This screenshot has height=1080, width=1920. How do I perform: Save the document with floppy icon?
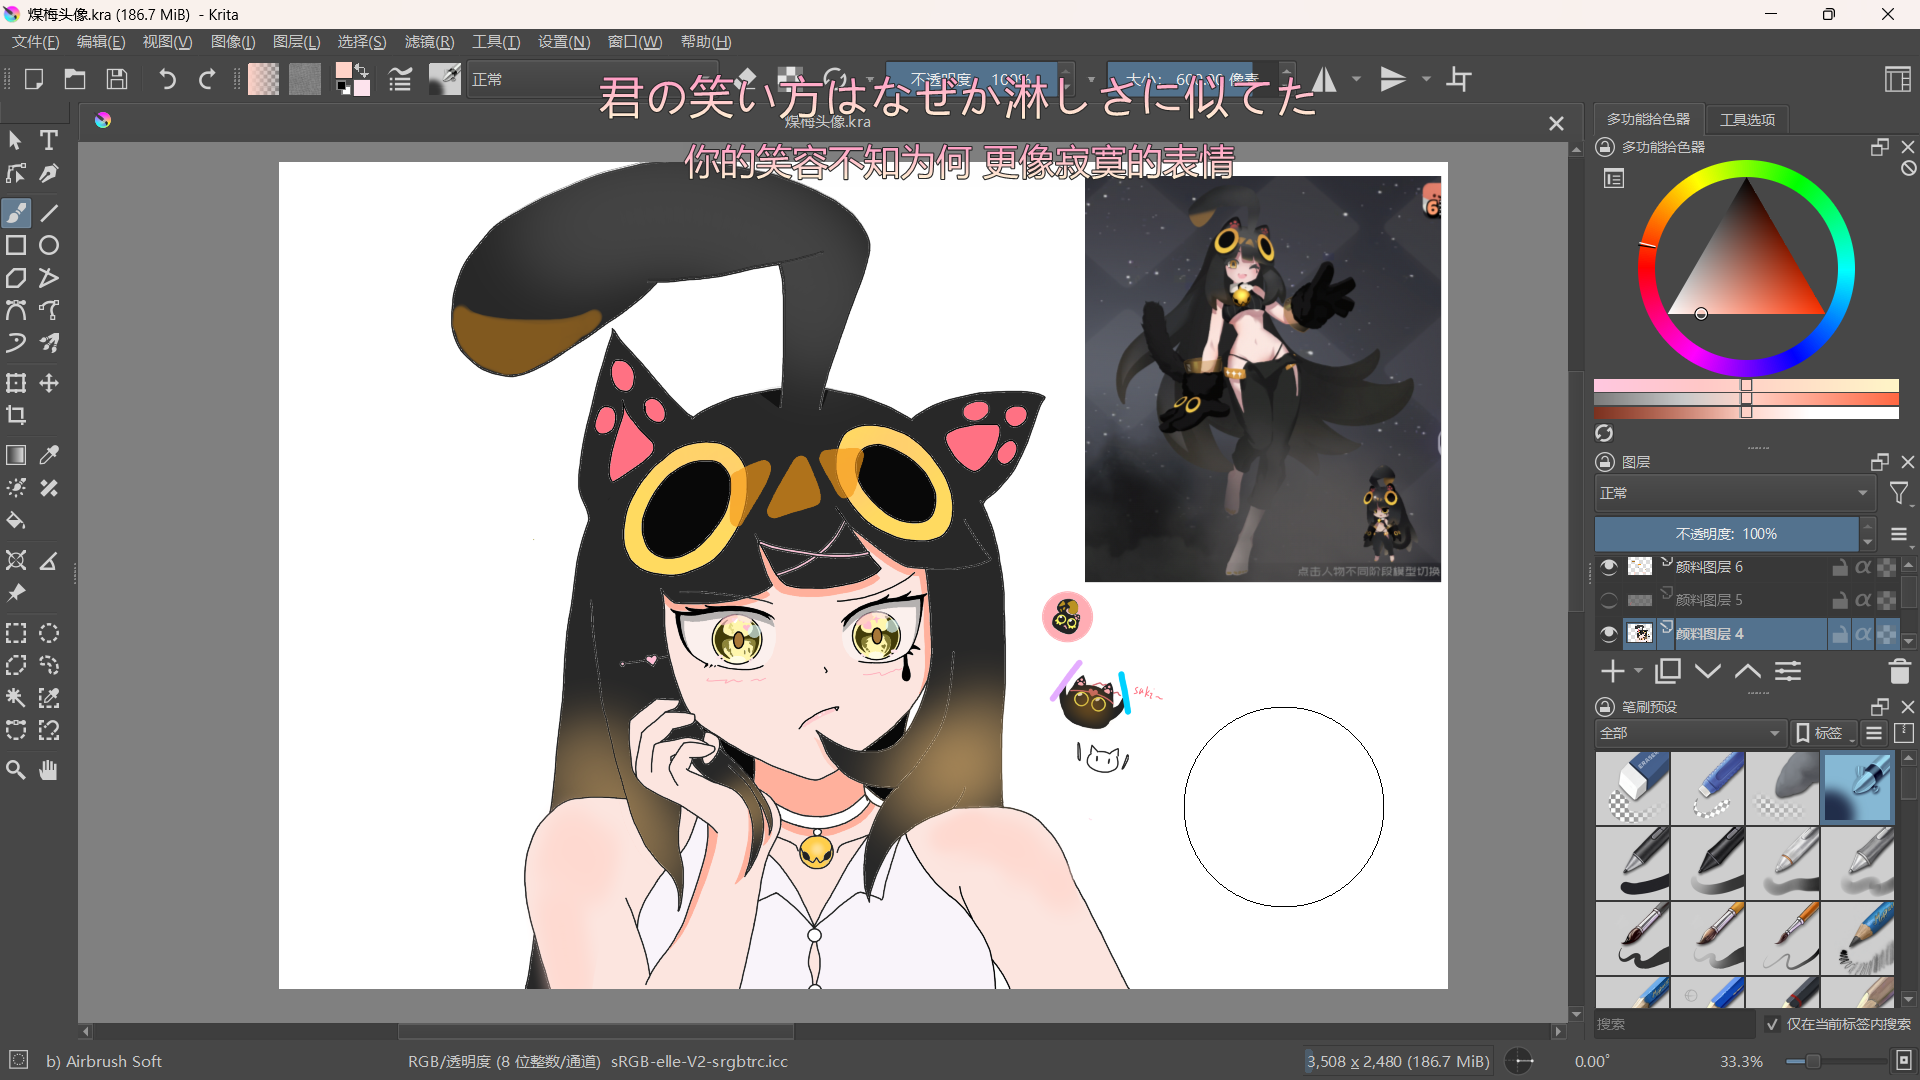point(117,79)
